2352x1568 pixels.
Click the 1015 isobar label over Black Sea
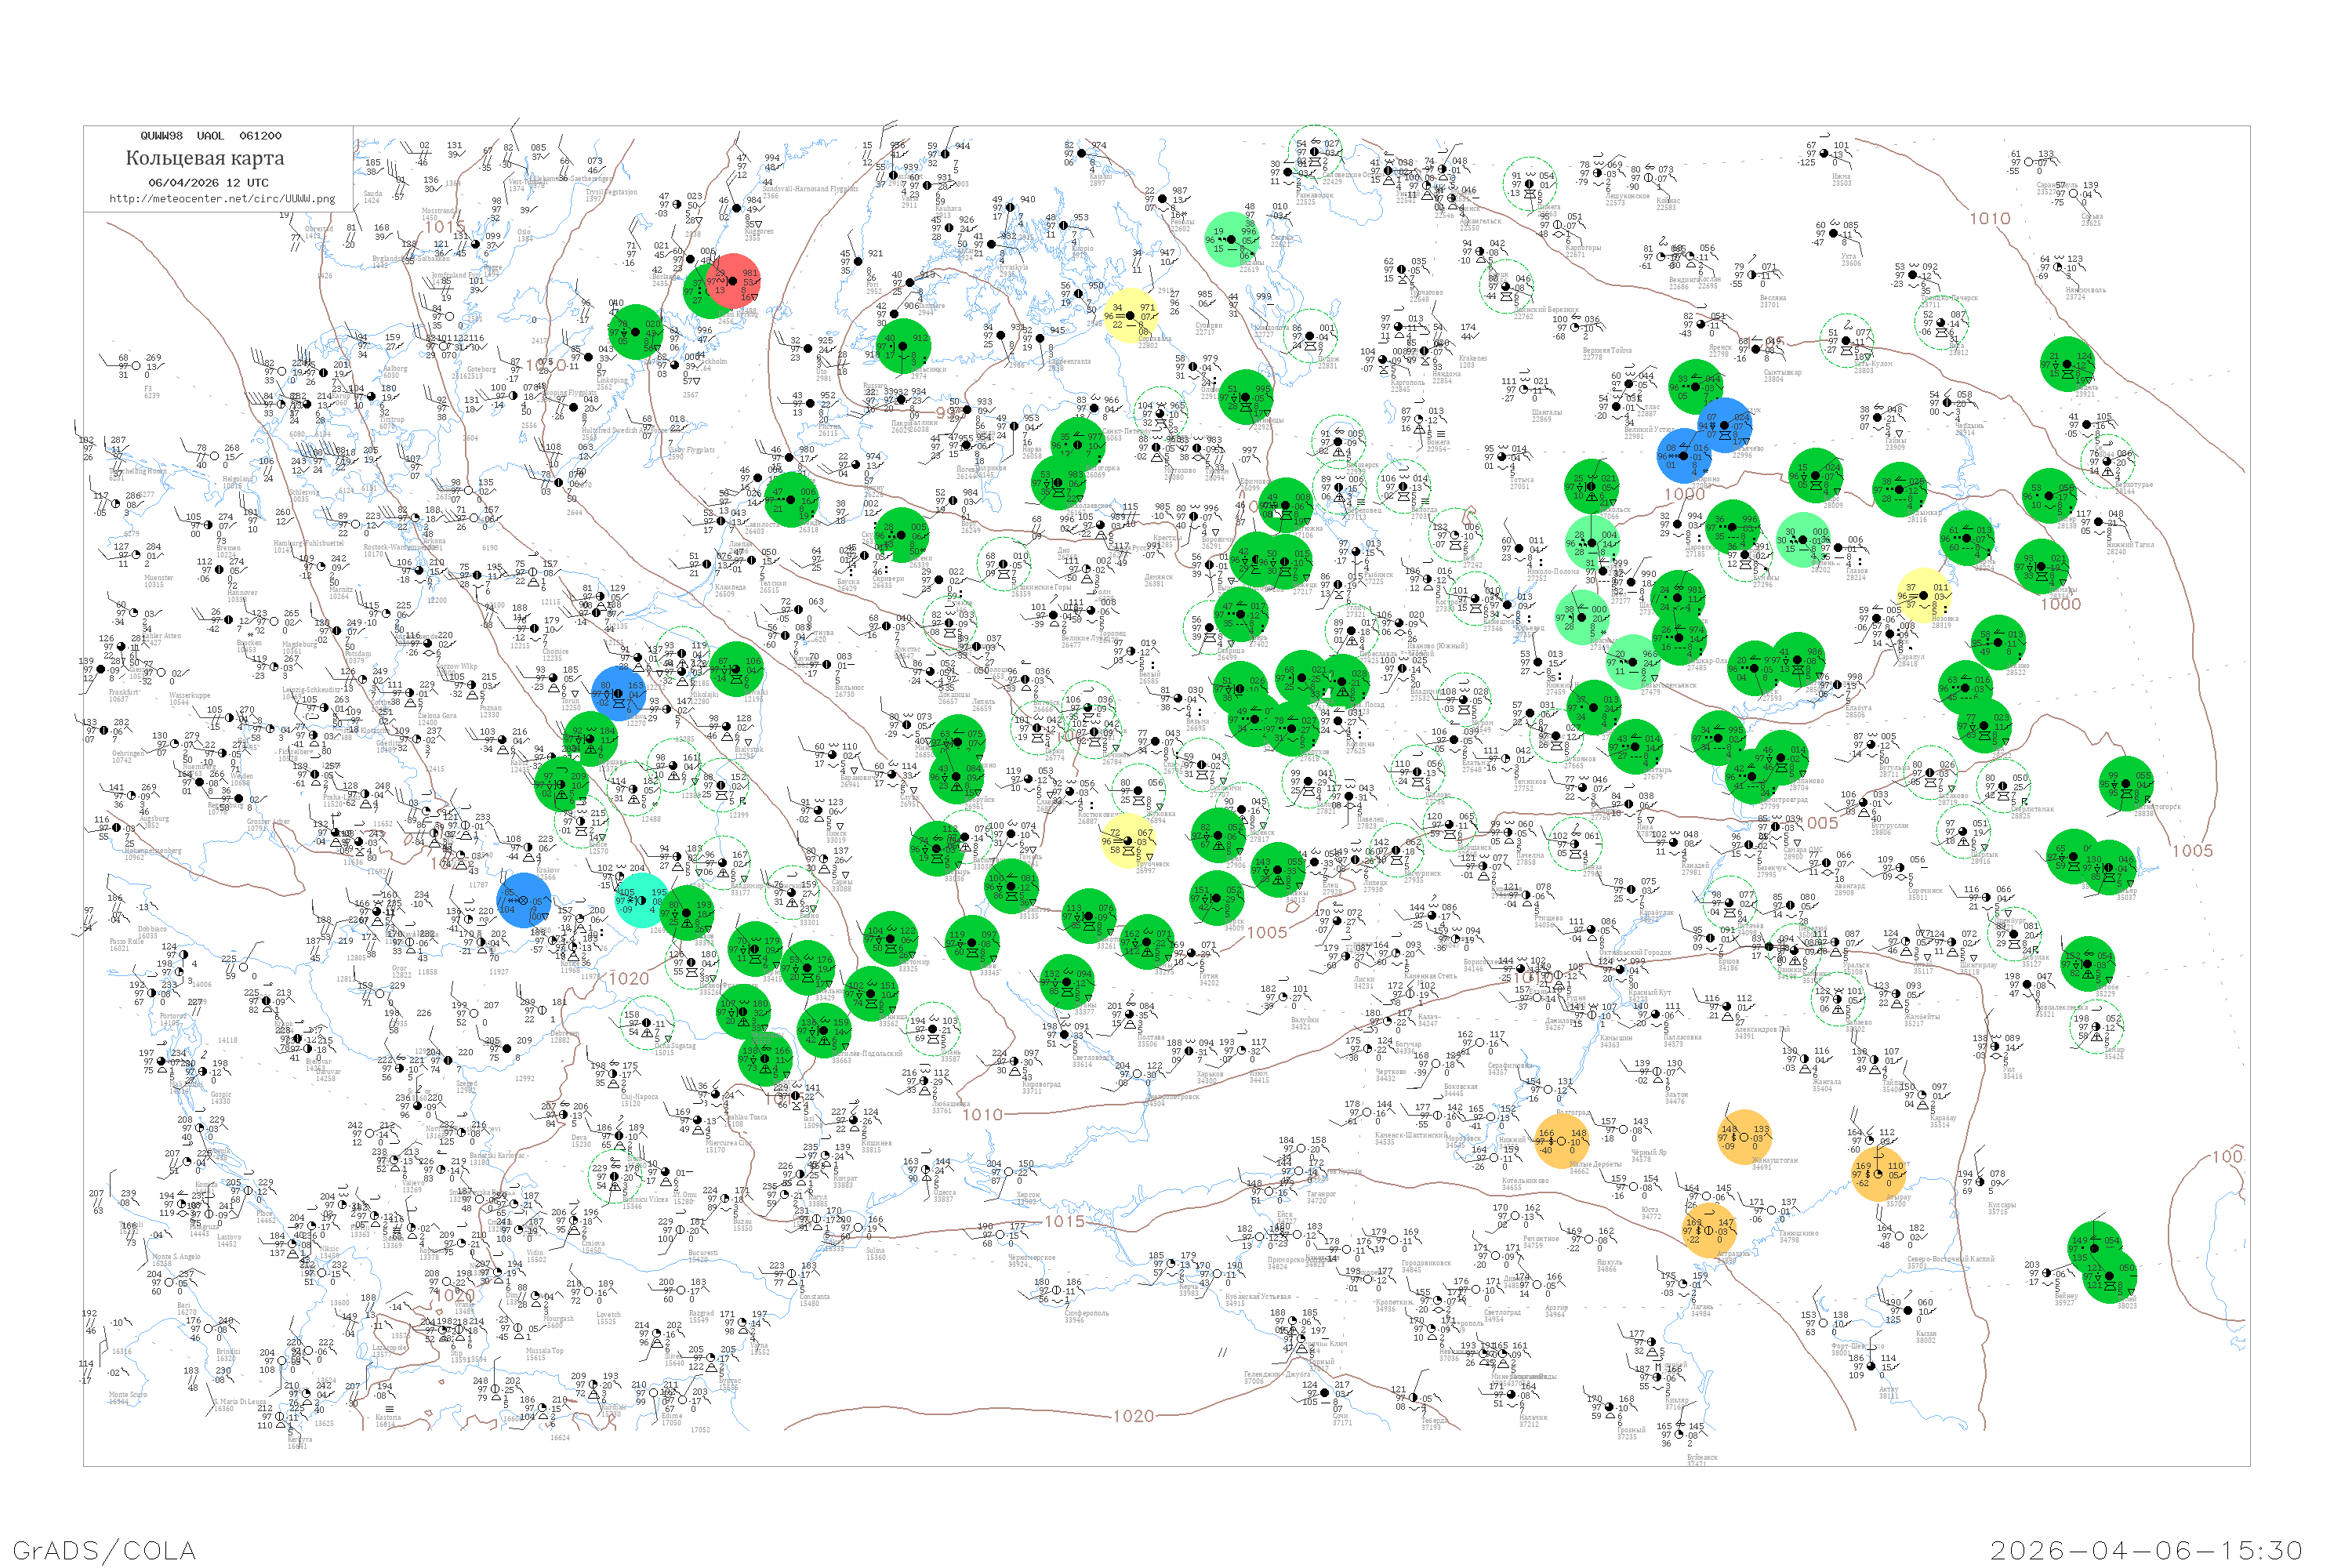(x=1064, y=1221)
